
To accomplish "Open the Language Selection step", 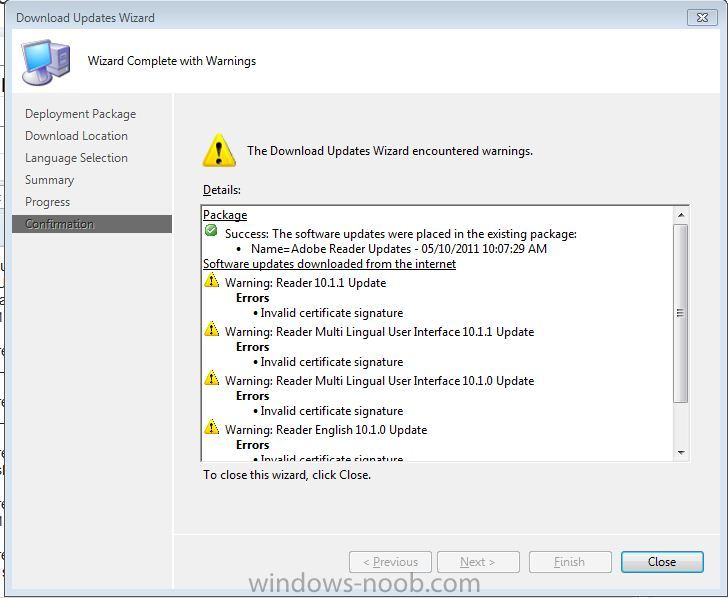I will [x=76, y=158].
